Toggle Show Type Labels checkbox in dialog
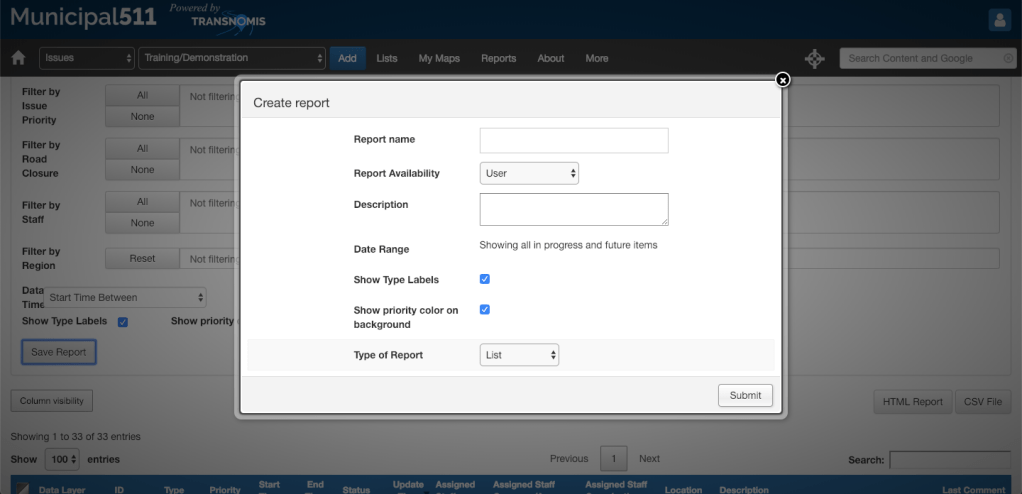The height and width of the screenshot is (494, 1022). (x=485, y=279)
